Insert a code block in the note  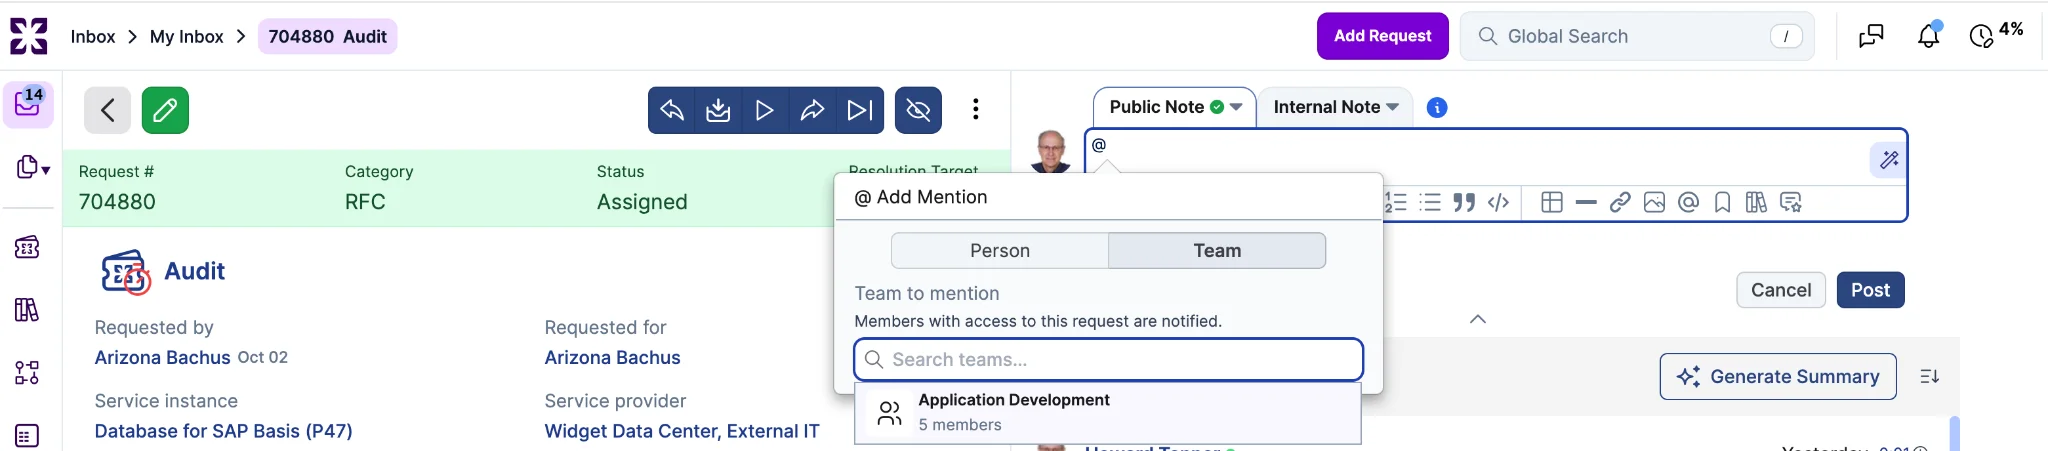point(1498,203)
